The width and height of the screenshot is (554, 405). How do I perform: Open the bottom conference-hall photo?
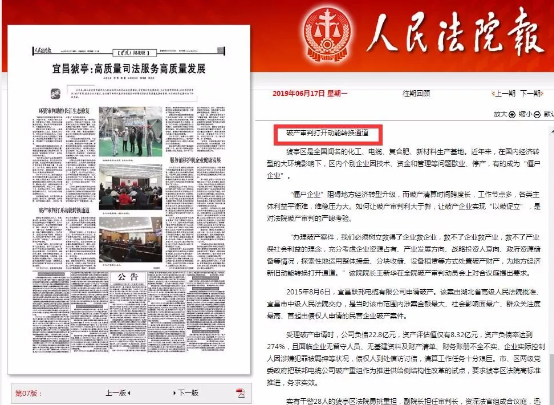(x=130, y=239)
